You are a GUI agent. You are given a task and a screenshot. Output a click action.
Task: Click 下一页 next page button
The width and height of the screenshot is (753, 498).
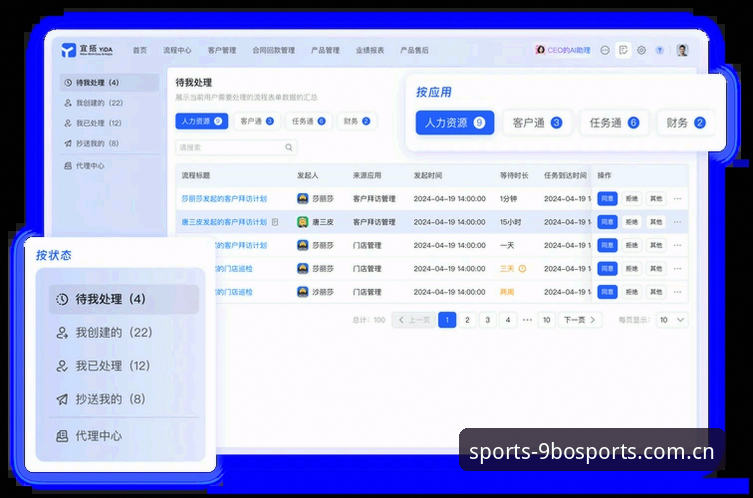[x=580, y=320]
